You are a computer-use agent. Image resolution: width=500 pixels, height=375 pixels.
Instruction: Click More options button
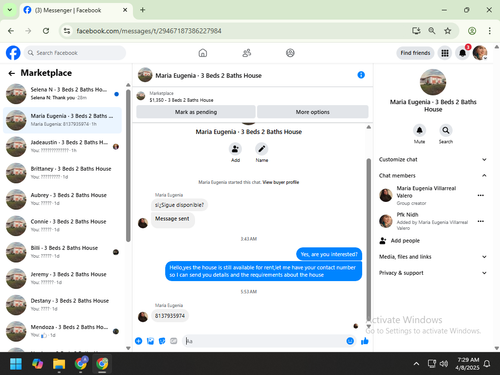(313, 112)
